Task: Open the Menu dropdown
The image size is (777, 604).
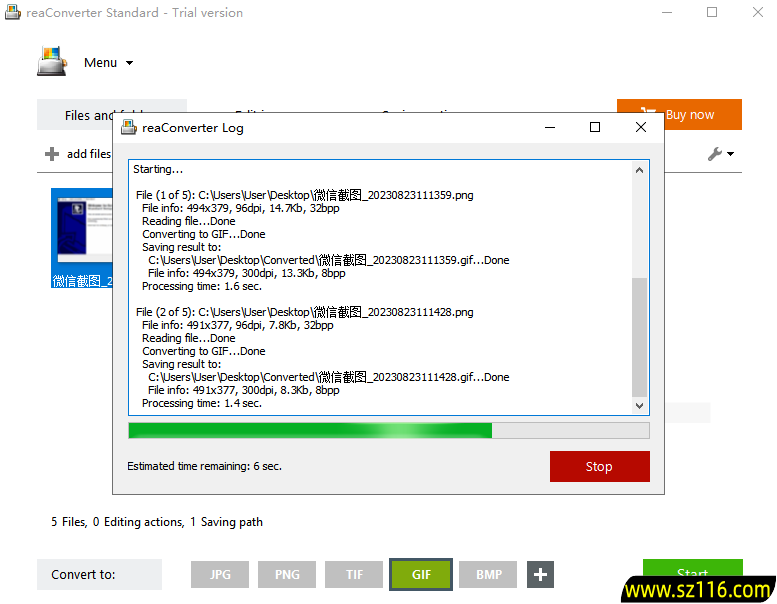Action: pos(108,62)
